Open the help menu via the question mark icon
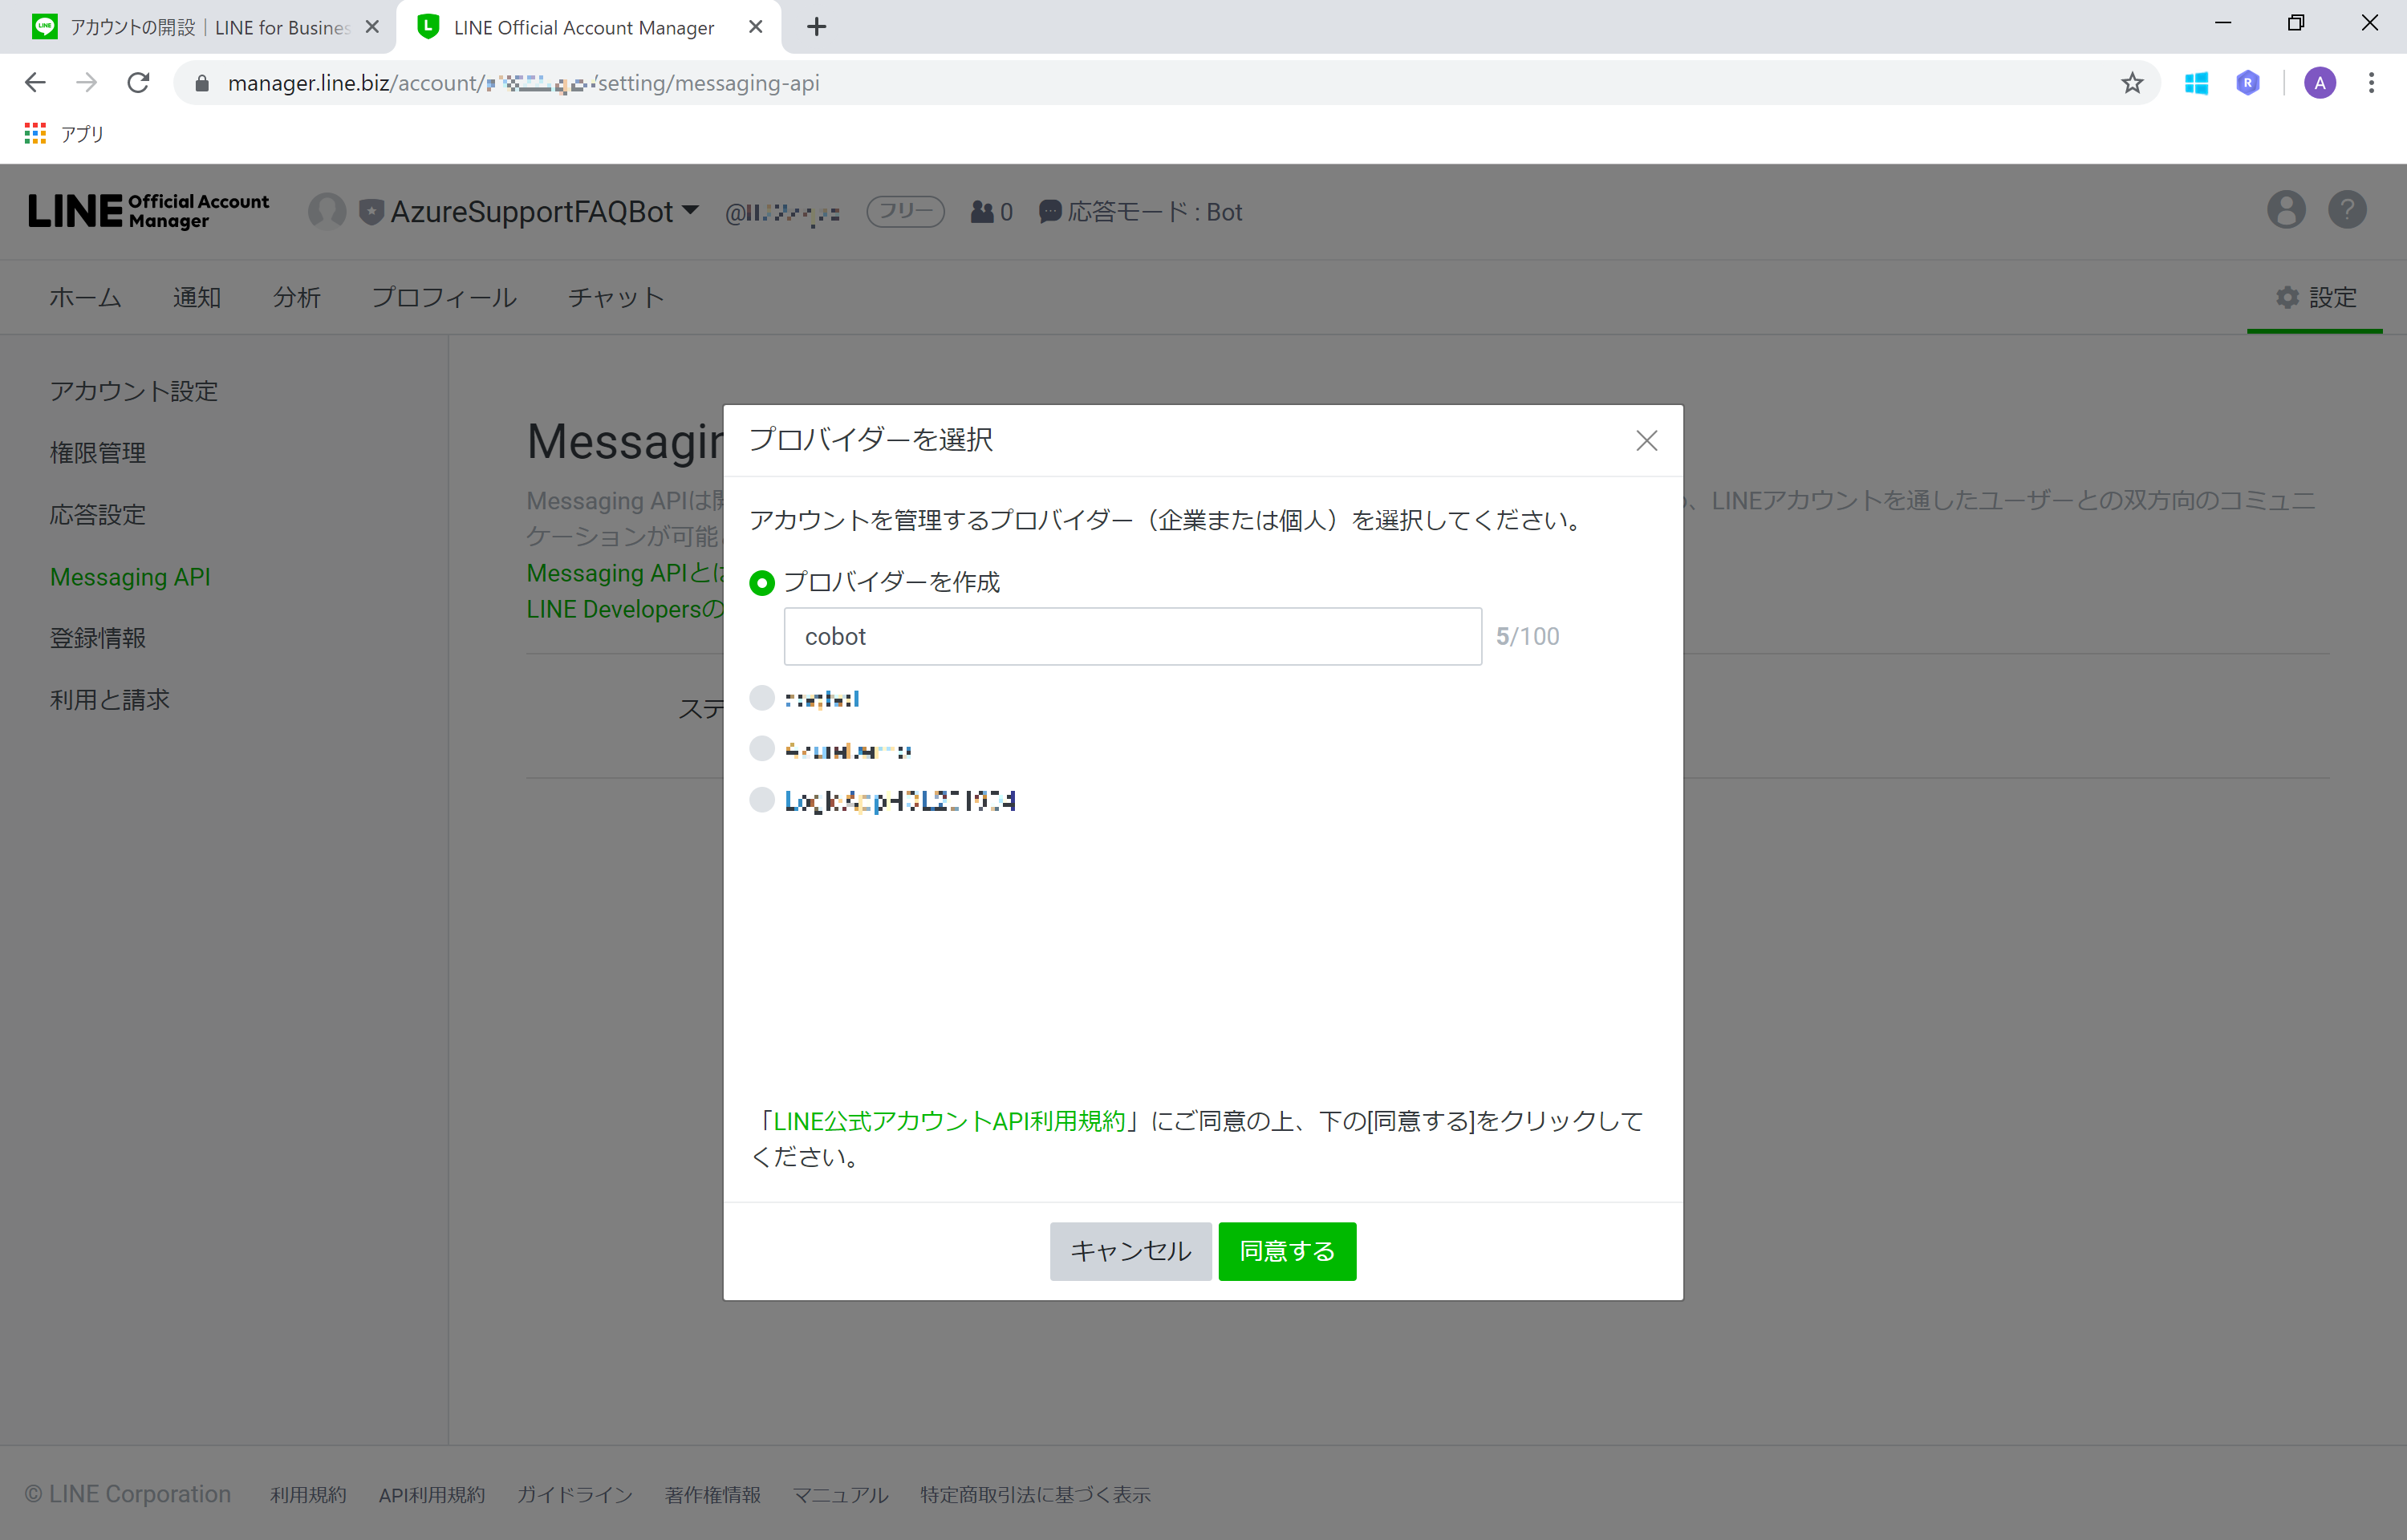Screen dimensions: 2407x1540 click(x=2347, y=210)
